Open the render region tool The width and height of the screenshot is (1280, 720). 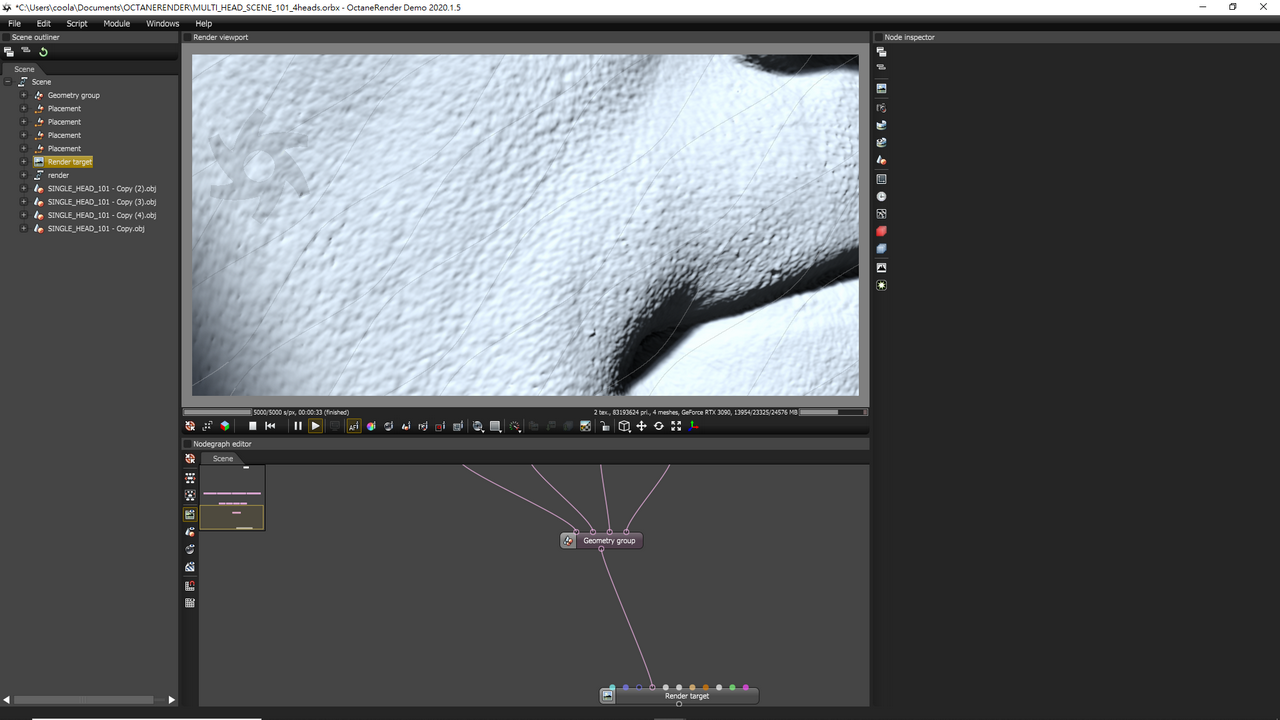[x=440, y=426]
